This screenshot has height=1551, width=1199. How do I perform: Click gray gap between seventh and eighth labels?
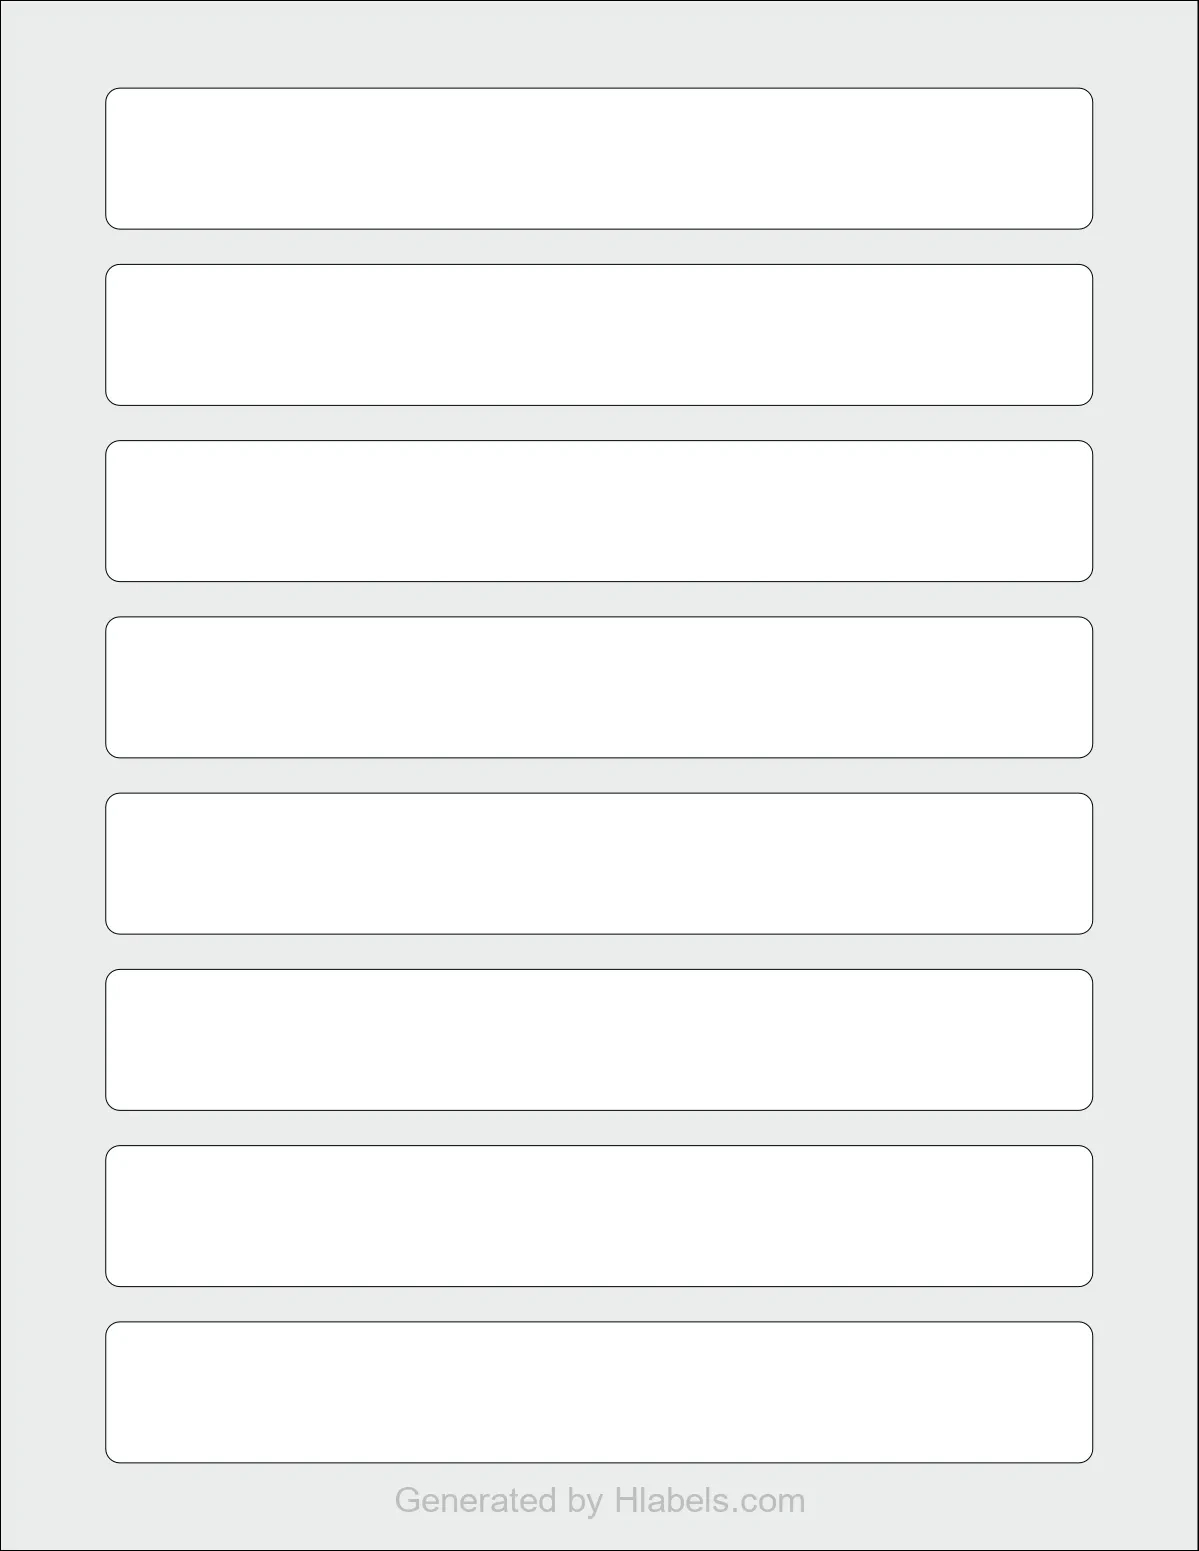pos(599,1304)
